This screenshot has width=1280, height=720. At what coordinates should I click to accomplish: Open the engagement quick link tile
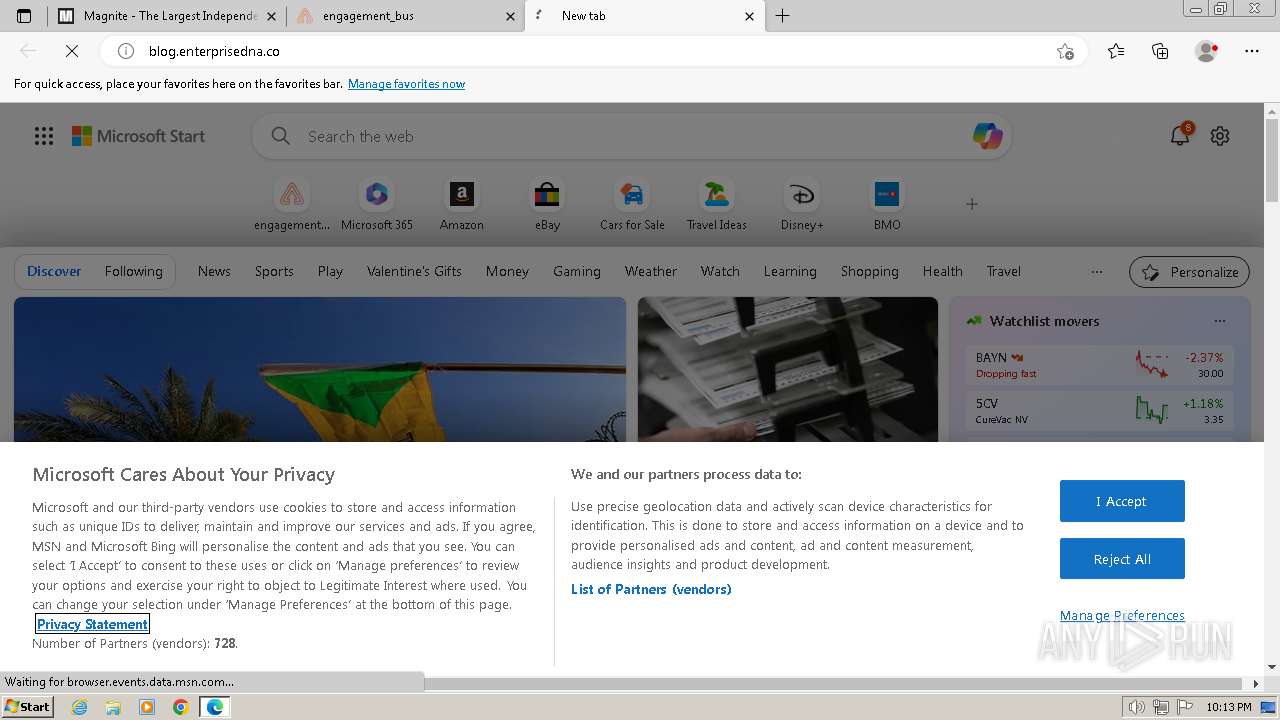pos(292,204)
